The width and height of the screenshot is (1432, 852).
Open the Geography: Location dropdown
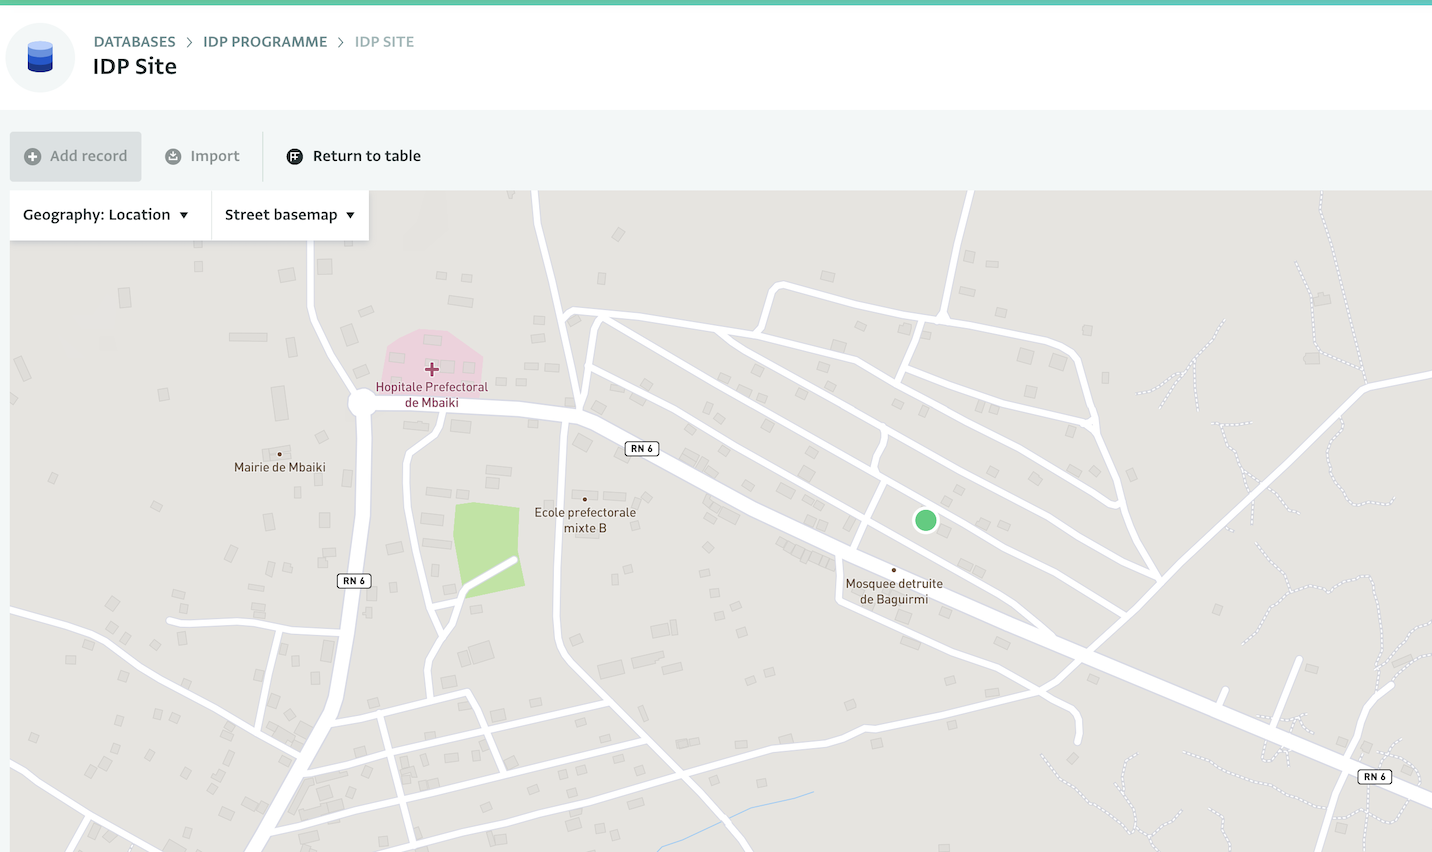point(110,215)
